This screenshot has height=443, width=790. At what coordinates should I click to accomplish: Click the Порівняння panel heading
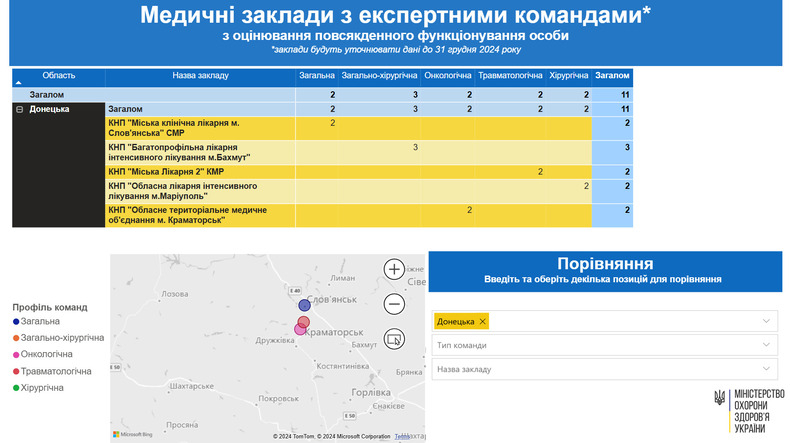pos(605,264)
